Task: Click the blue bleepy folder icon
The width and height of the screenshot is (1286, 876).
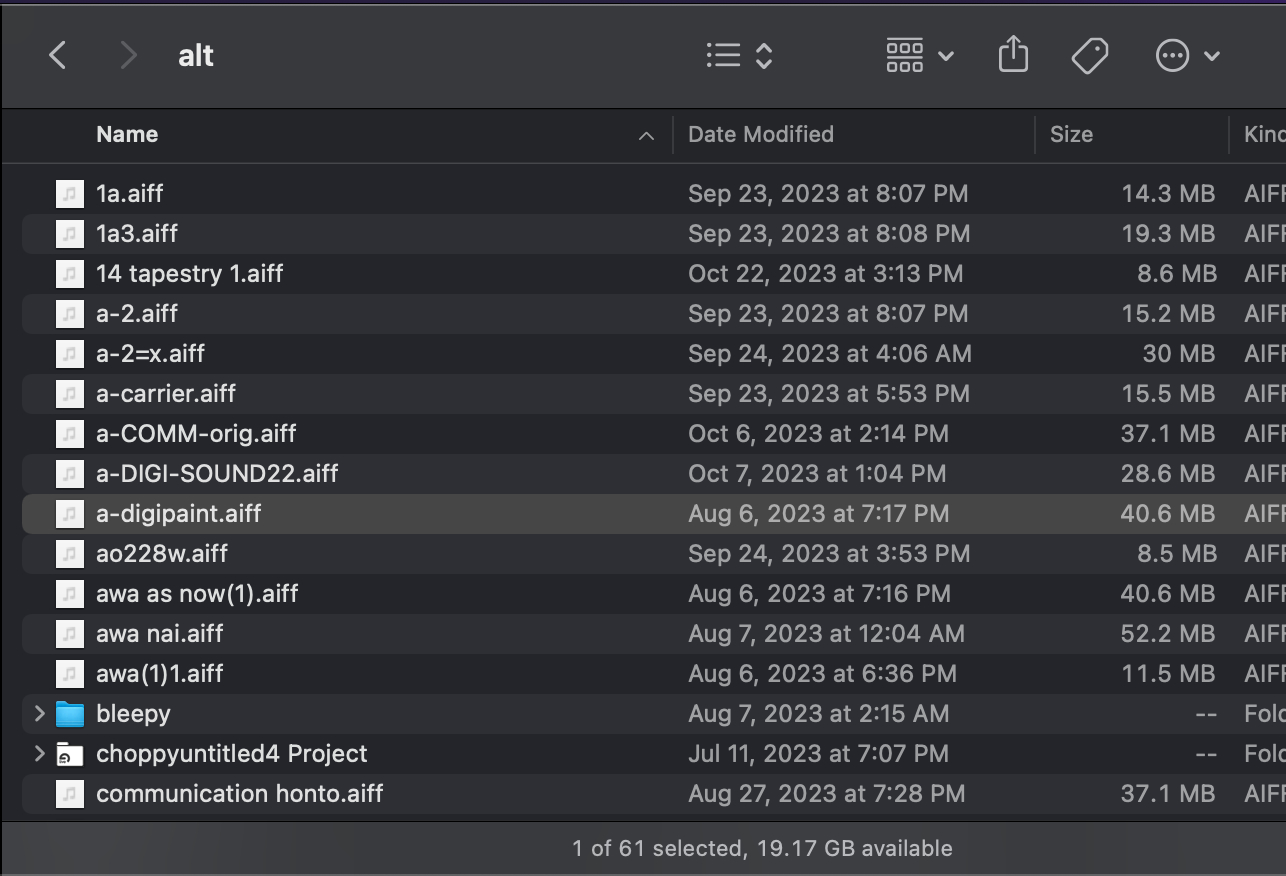Action: 70,714
